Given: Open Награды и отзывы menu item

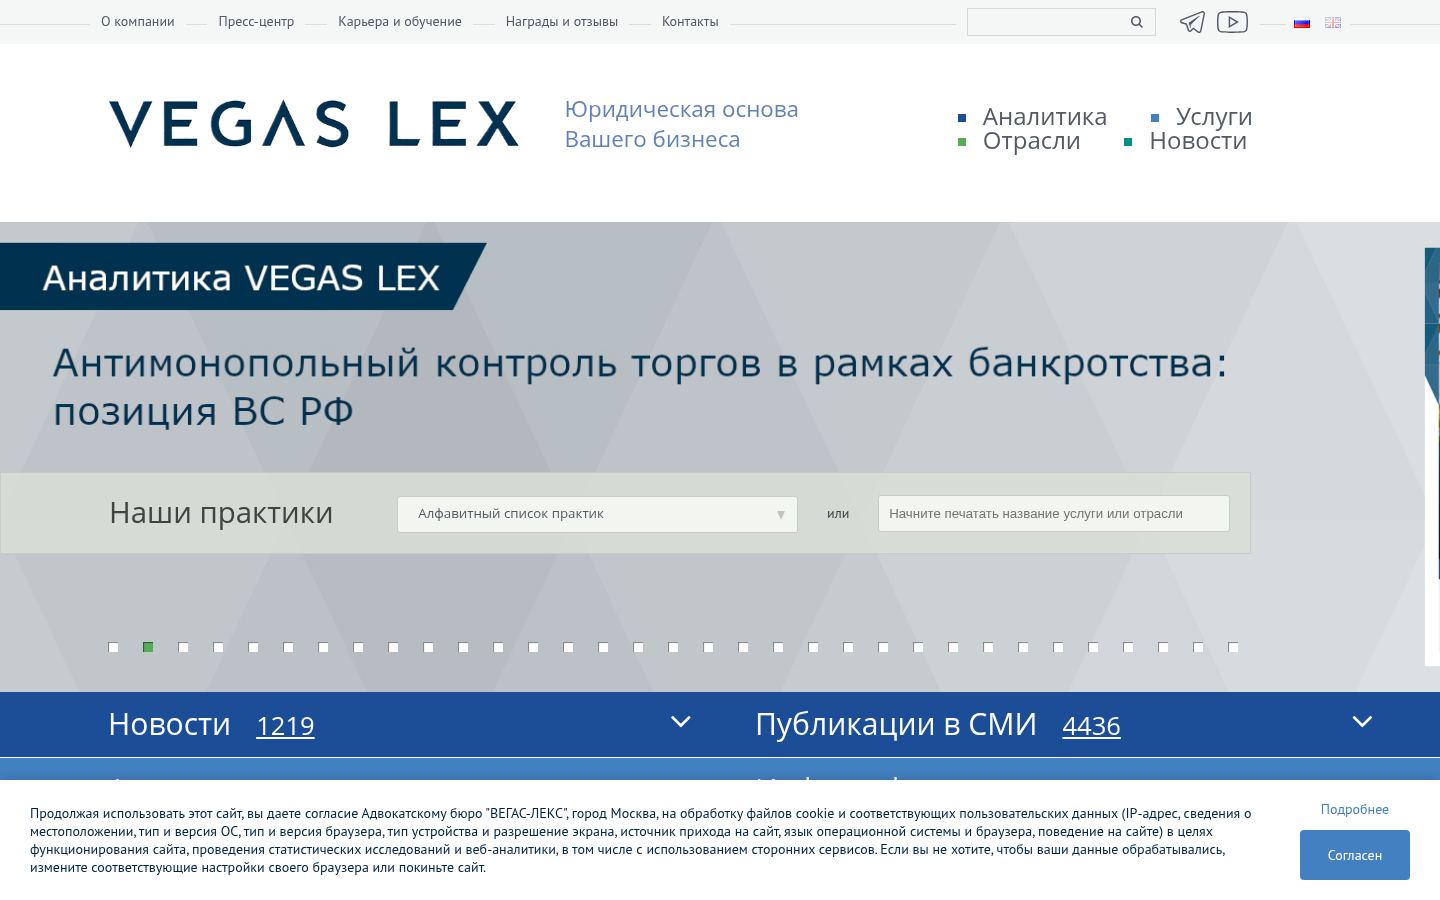Looking at the screenshot, I should point(562,21).
